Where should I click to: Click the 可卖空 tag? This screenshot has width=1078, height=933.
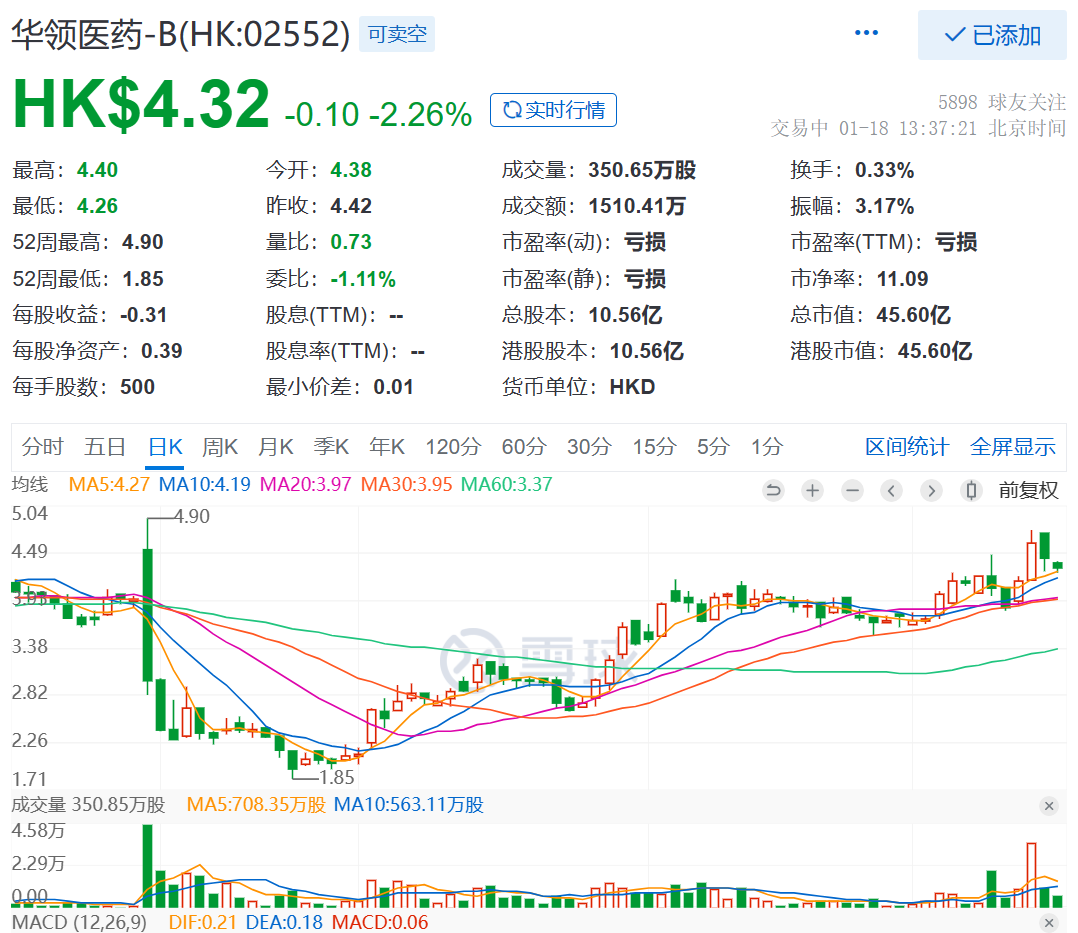[397, 34]
